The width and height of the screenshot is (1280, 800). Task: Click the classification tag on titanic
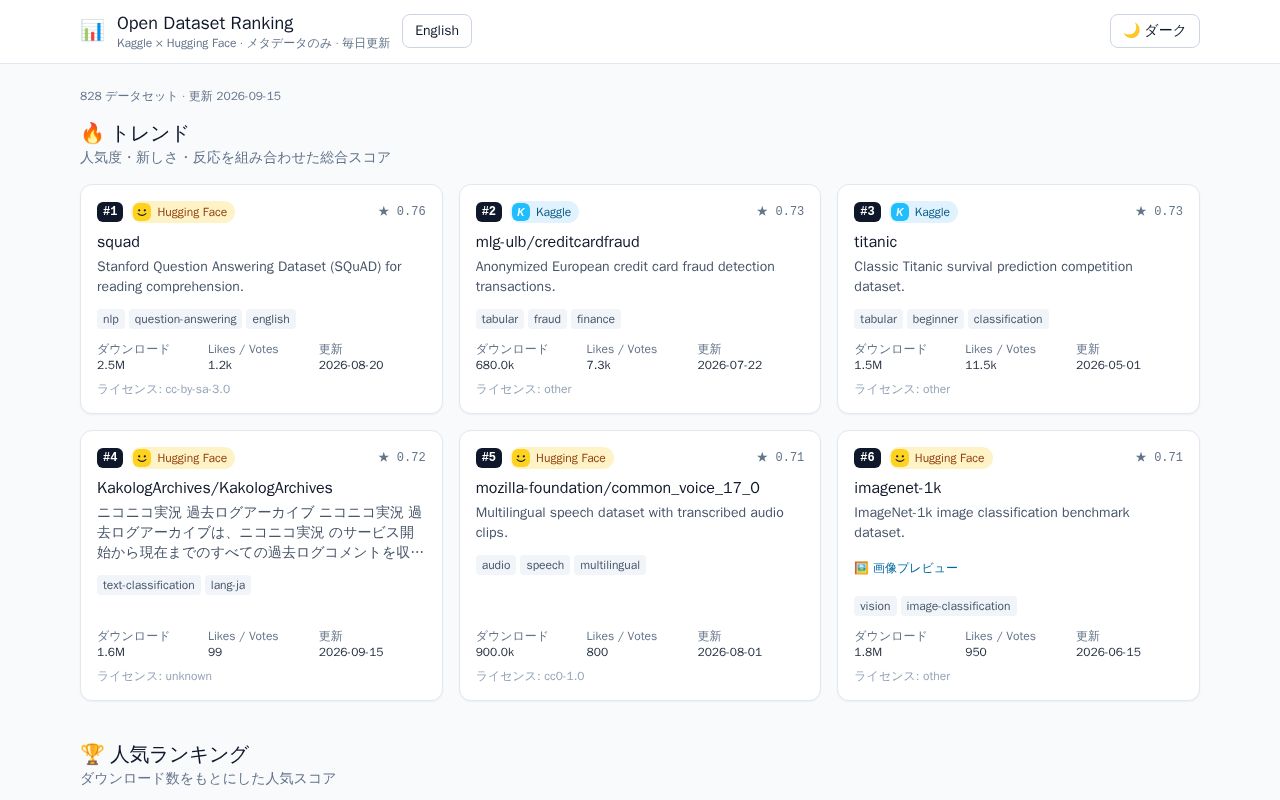pos(1008,319)
